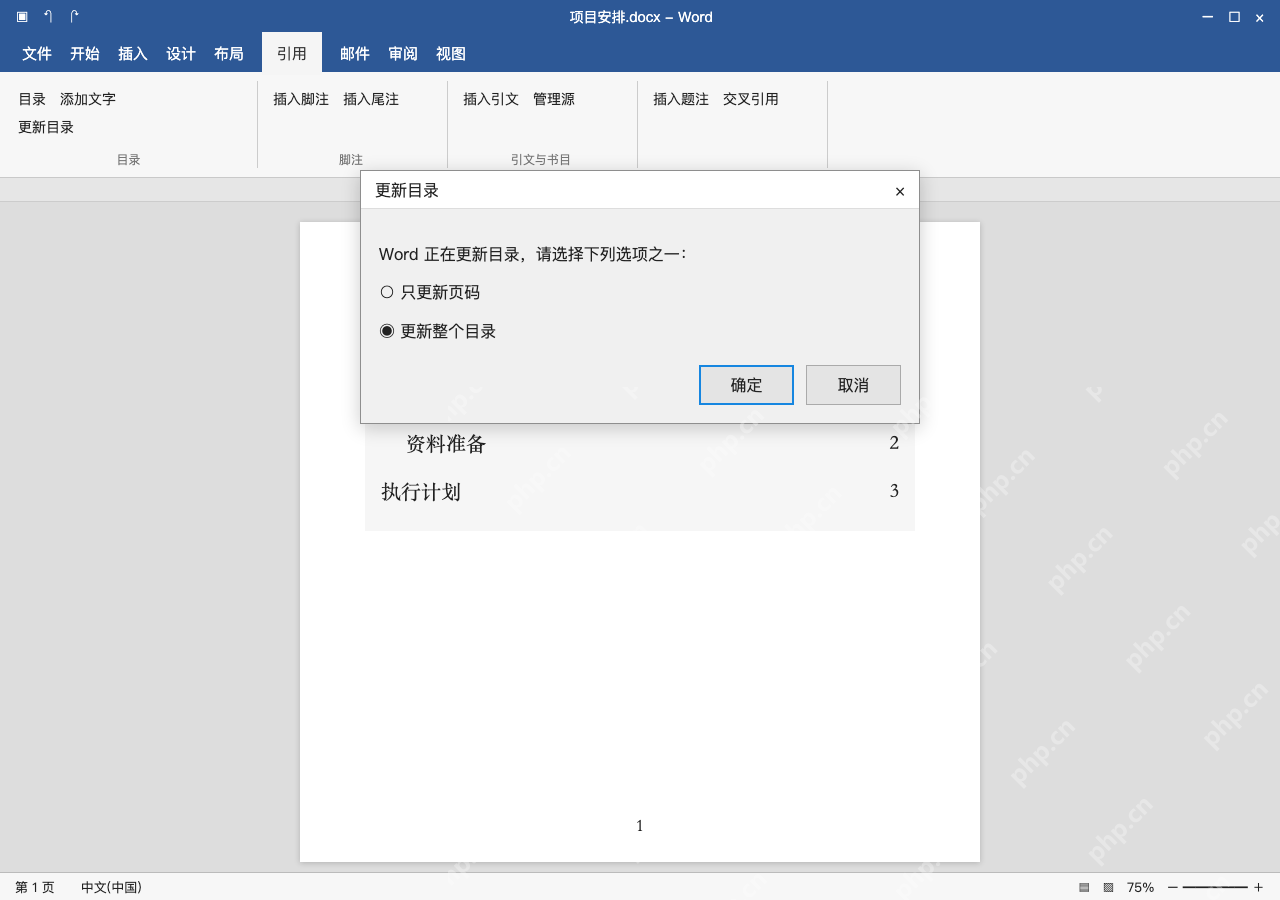Viewport: 1280px width, 900px height.
Task: Minimize the Word window
Action: click(1208, 17)
